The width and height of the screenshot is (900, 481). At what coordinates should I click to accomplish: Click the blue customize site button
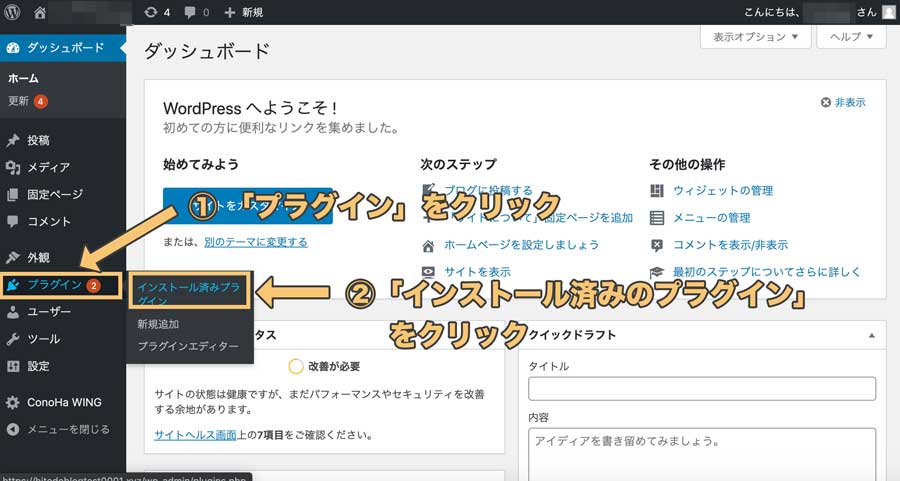point(247,205)
